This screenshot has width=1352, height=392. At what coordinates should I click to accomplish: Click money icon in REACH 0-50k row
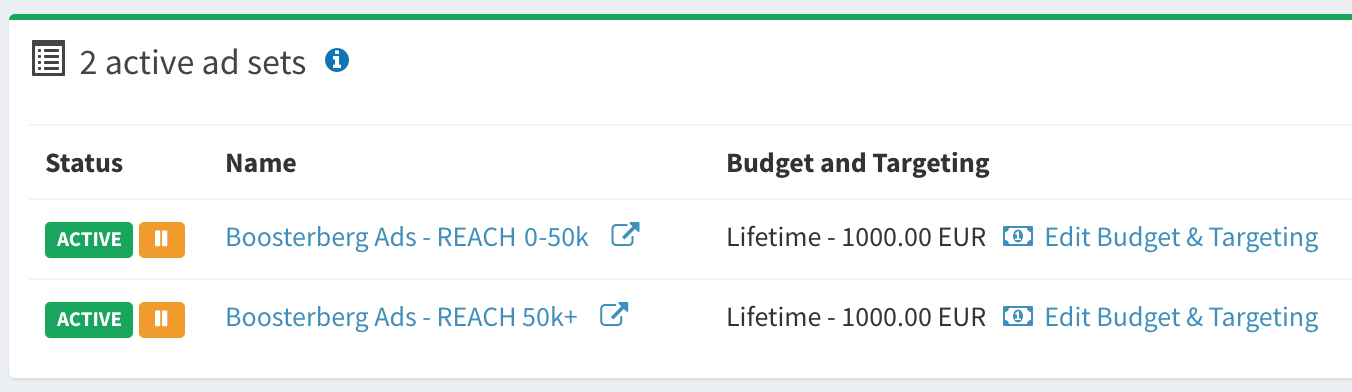click(1018, 237)
